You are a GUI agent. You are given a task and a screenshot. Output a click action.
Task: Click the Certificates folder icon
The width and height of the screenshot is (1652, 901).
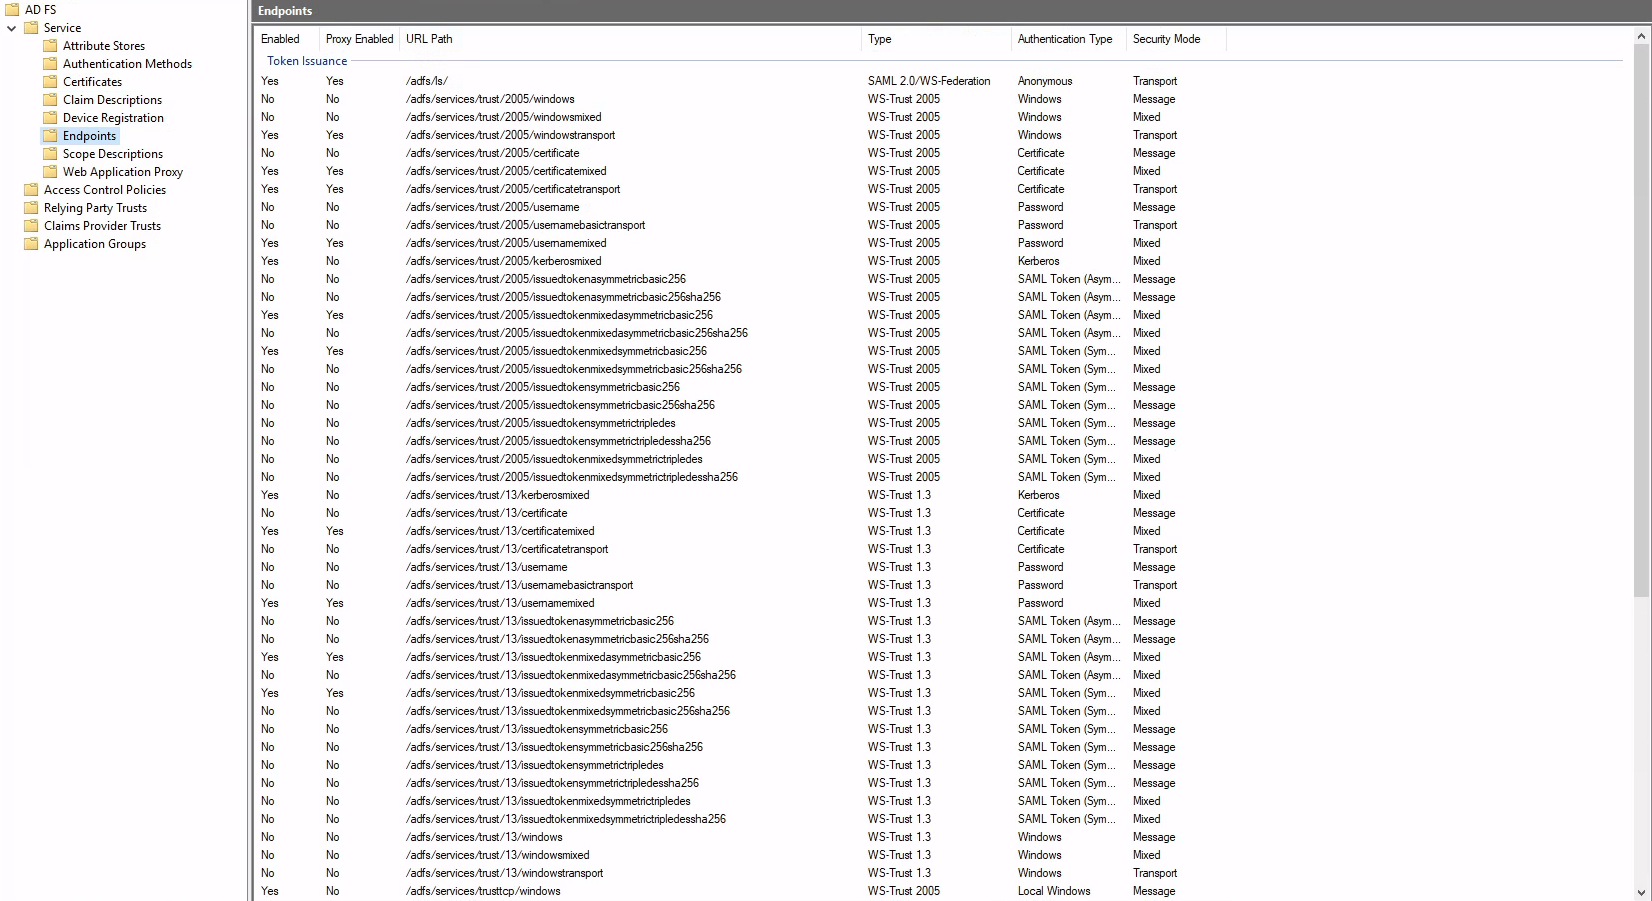[x=50, y=81]
